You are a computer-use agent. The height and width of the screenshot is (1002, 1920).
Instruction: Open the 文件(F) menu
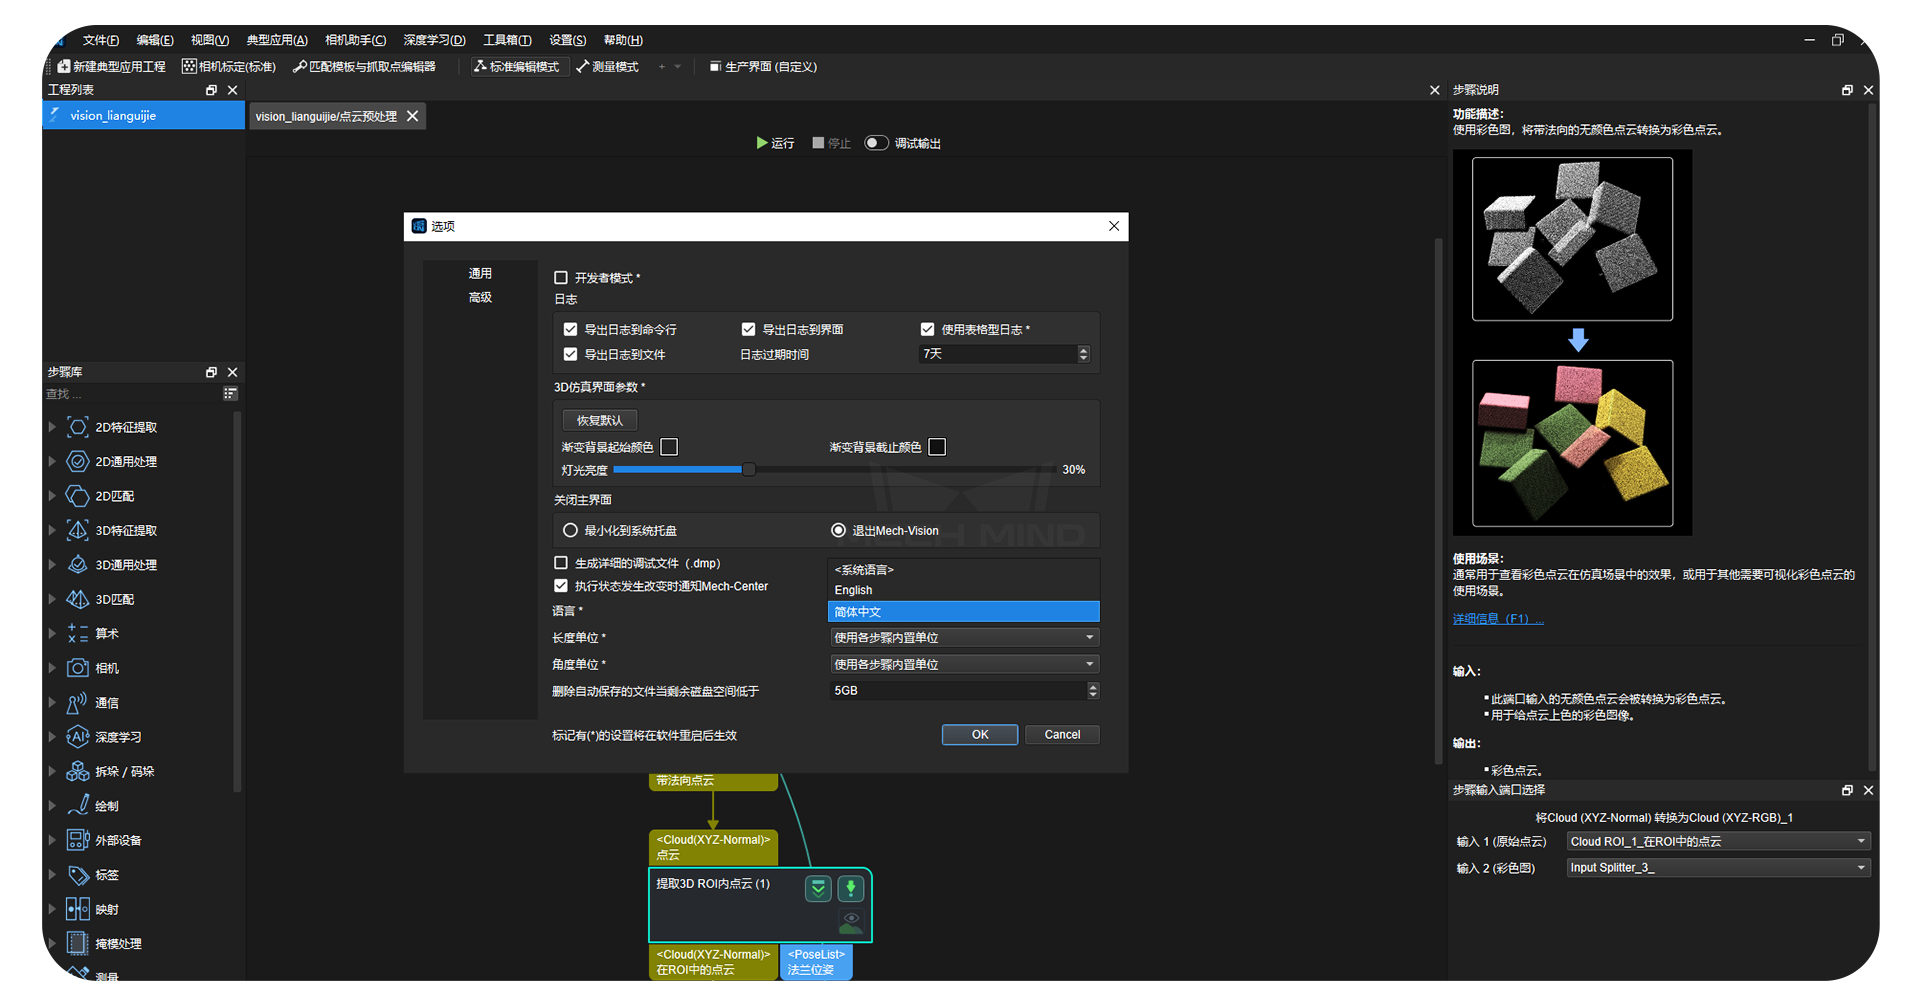(101, 40)
